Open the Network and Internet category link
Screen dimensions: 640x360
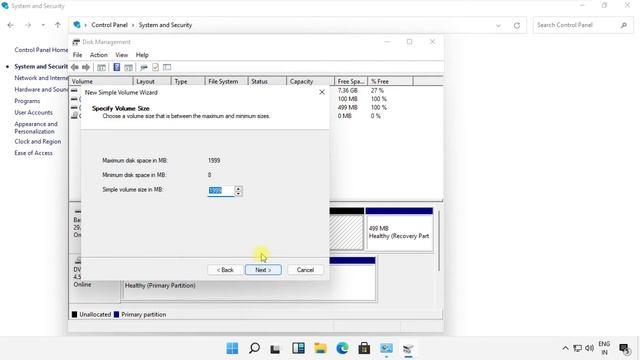[x=41, y=78]
